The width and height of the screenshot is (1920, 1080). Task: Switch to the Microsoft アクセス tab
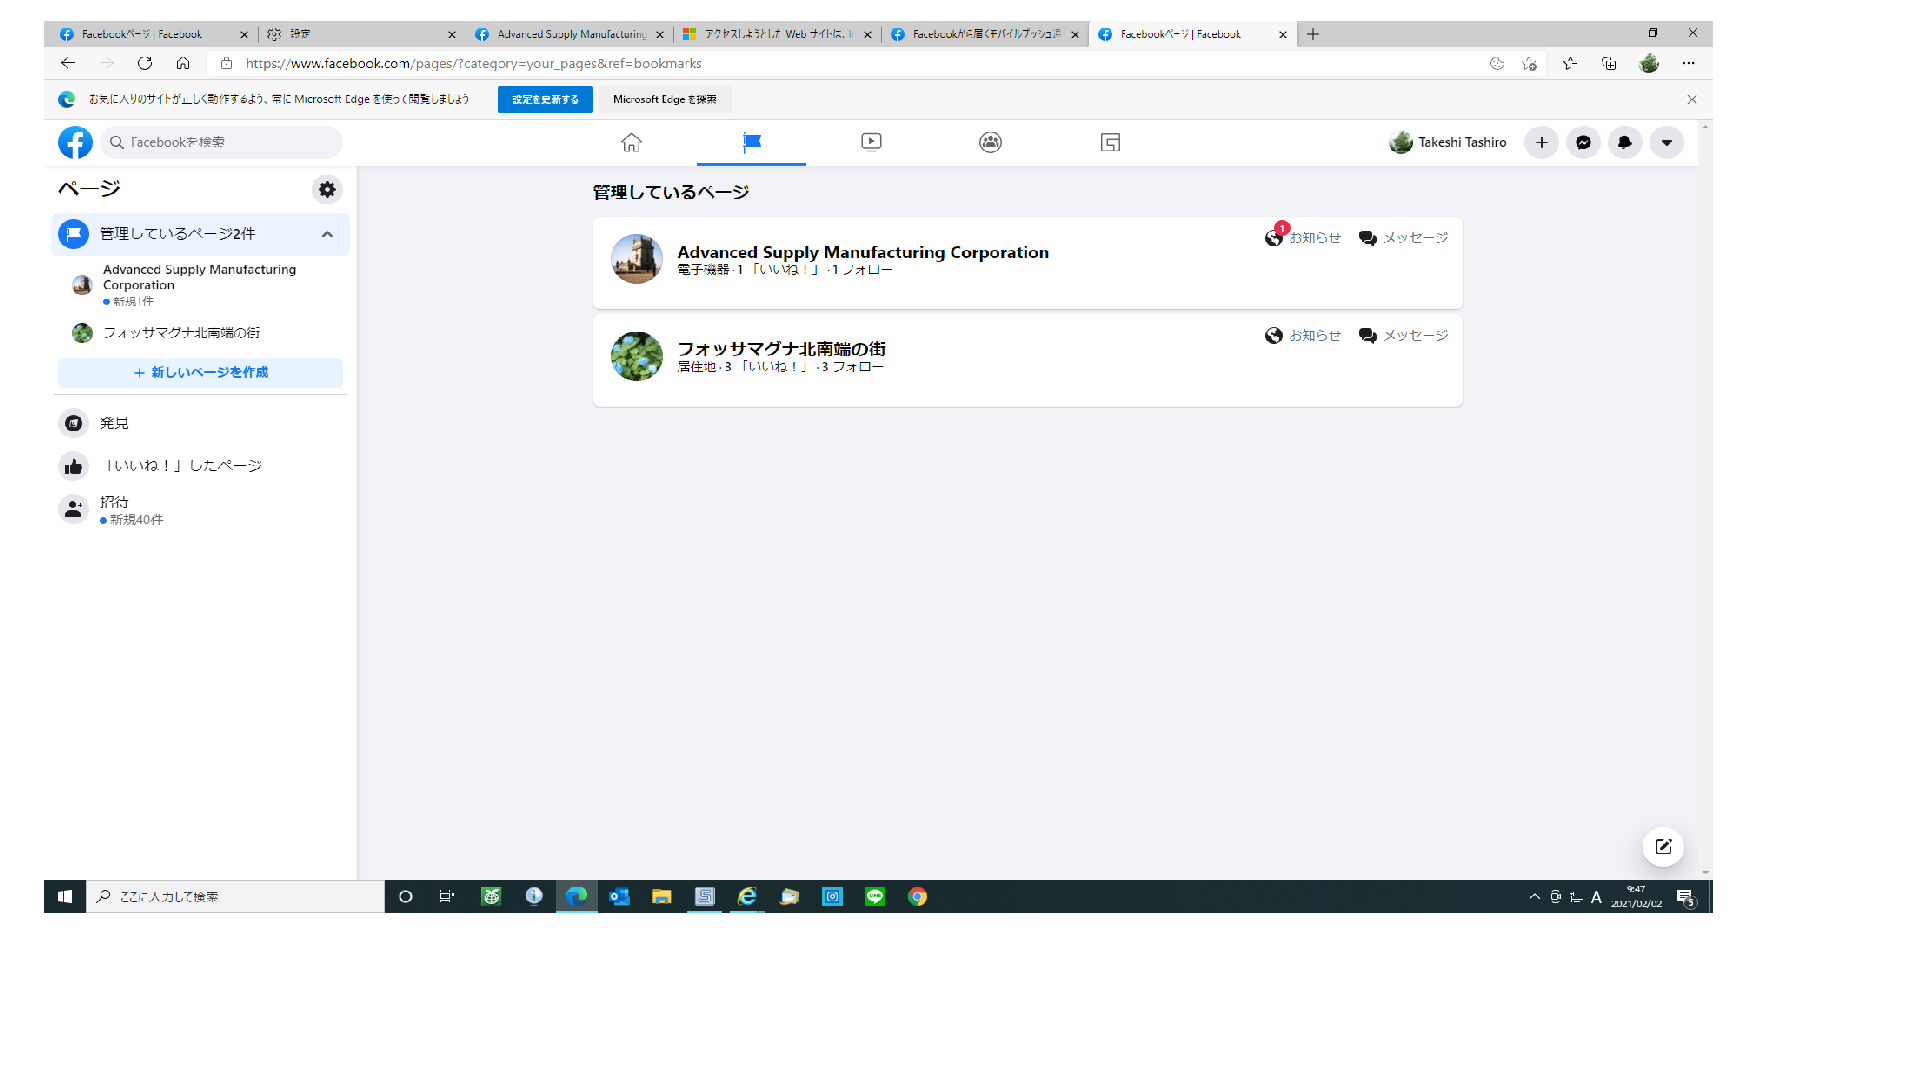click(x=777, y=34)
